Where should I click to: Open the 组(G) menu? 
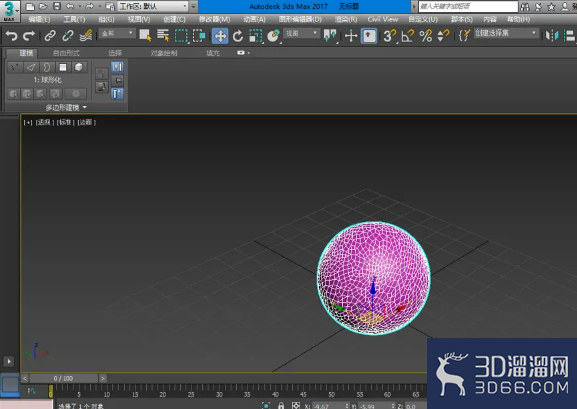click(x=106, y=20)
